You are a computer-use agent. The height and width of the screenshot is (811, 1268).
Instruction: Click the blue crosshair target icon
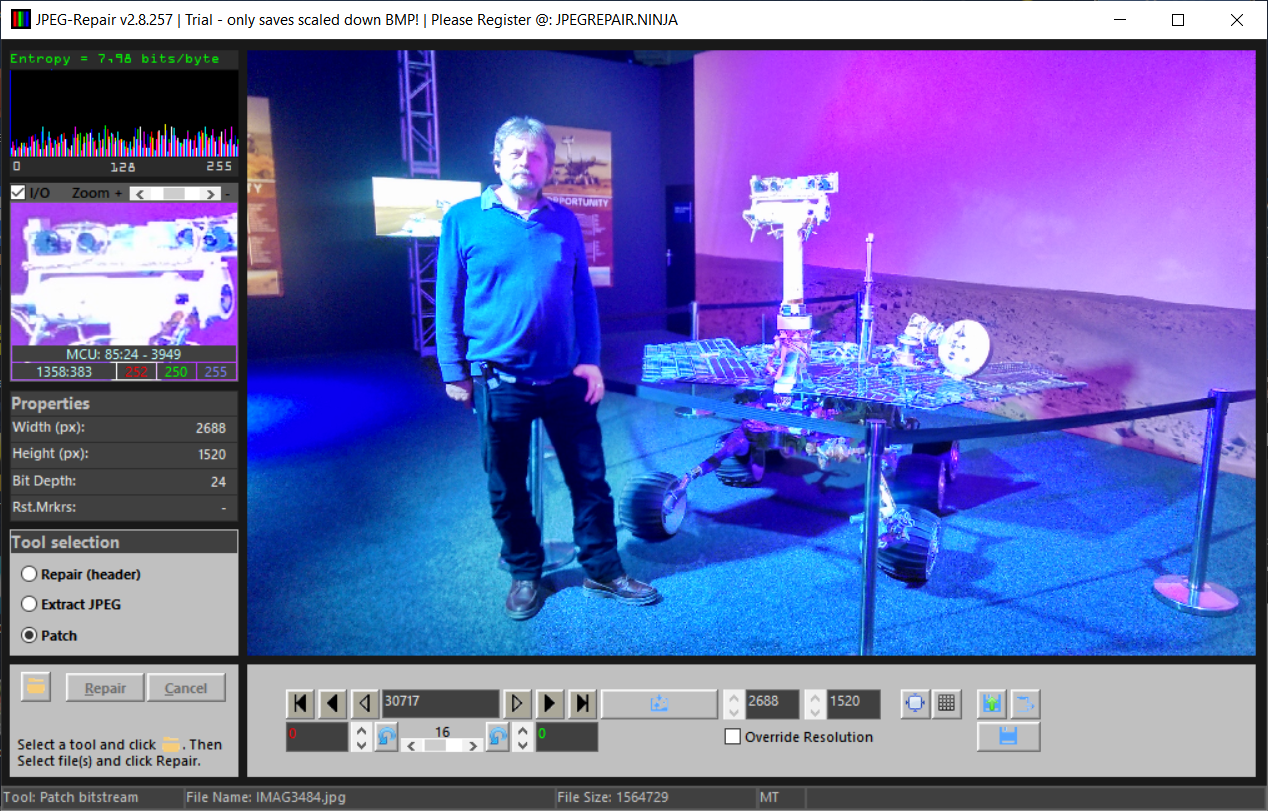(x=915, y=704)
